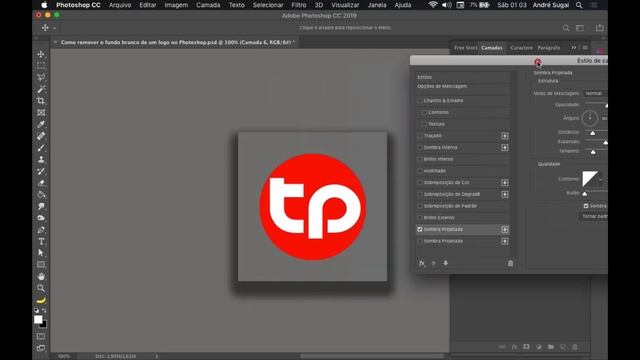Screen dimensions: 640x360
Task: Open the Camada menu
Action: click(208, 5)
